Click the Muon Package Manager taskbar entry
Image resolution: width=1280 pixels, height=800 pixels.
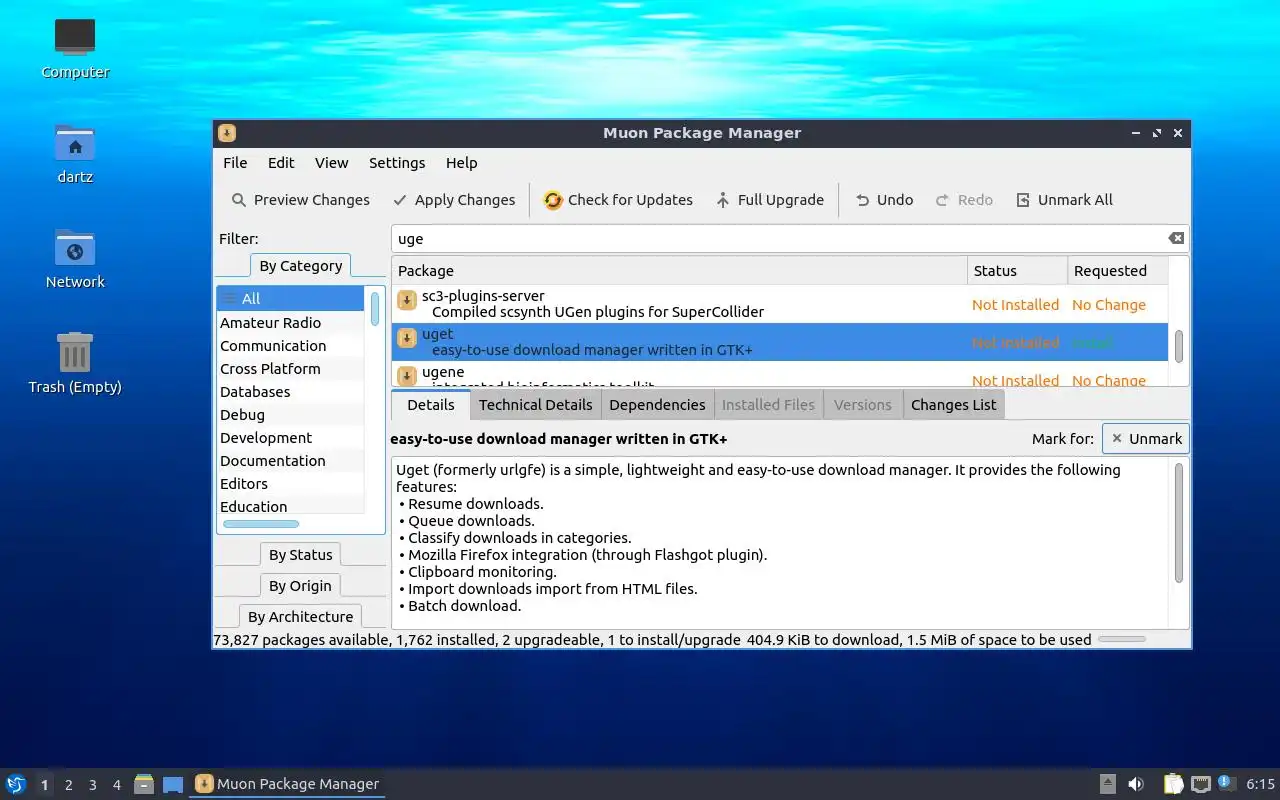(287, 784)
